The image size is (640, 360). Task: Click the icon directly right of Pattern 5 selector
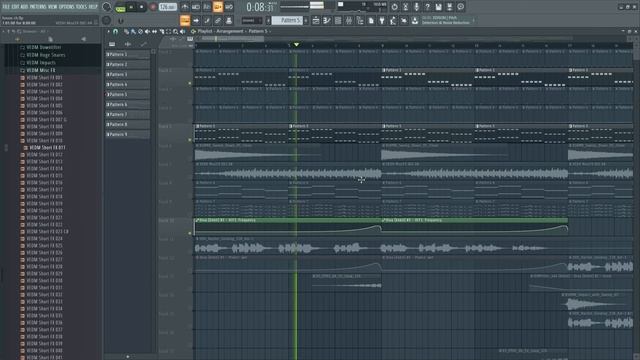[316, 20]
